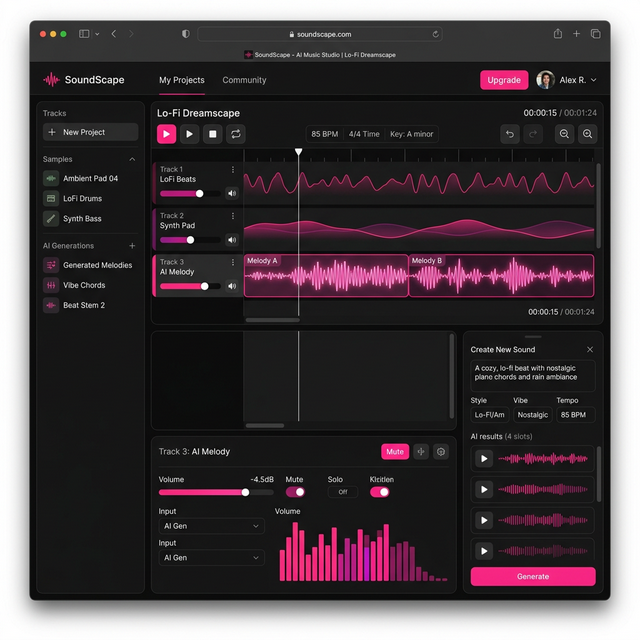Select the Melody B clip
The width and height of the screenshot is (640, 640).
coord(501,276)
